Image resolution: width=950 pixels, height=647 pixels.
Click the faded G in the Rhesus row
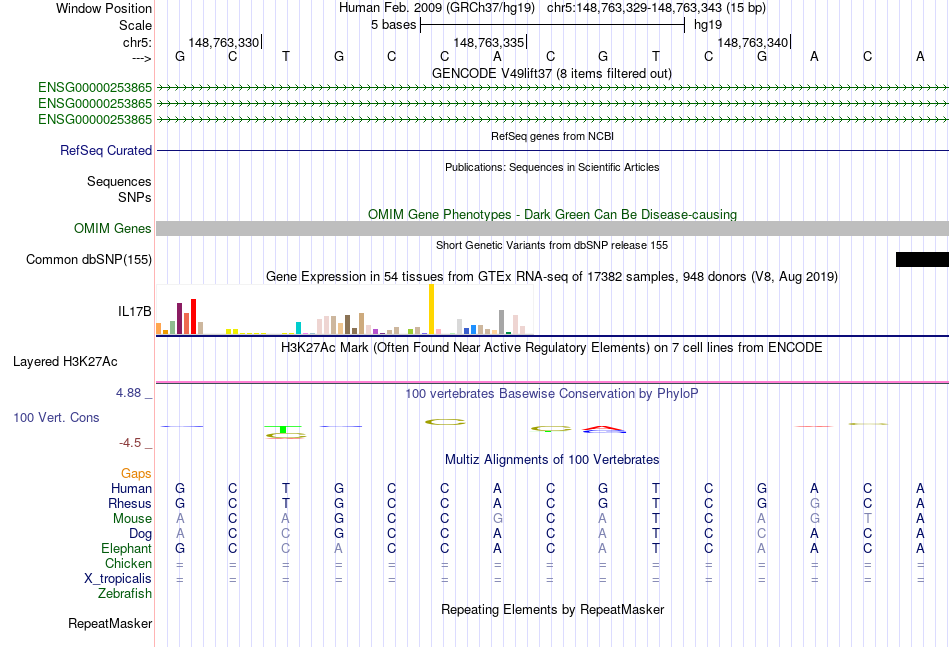point(814,503)
